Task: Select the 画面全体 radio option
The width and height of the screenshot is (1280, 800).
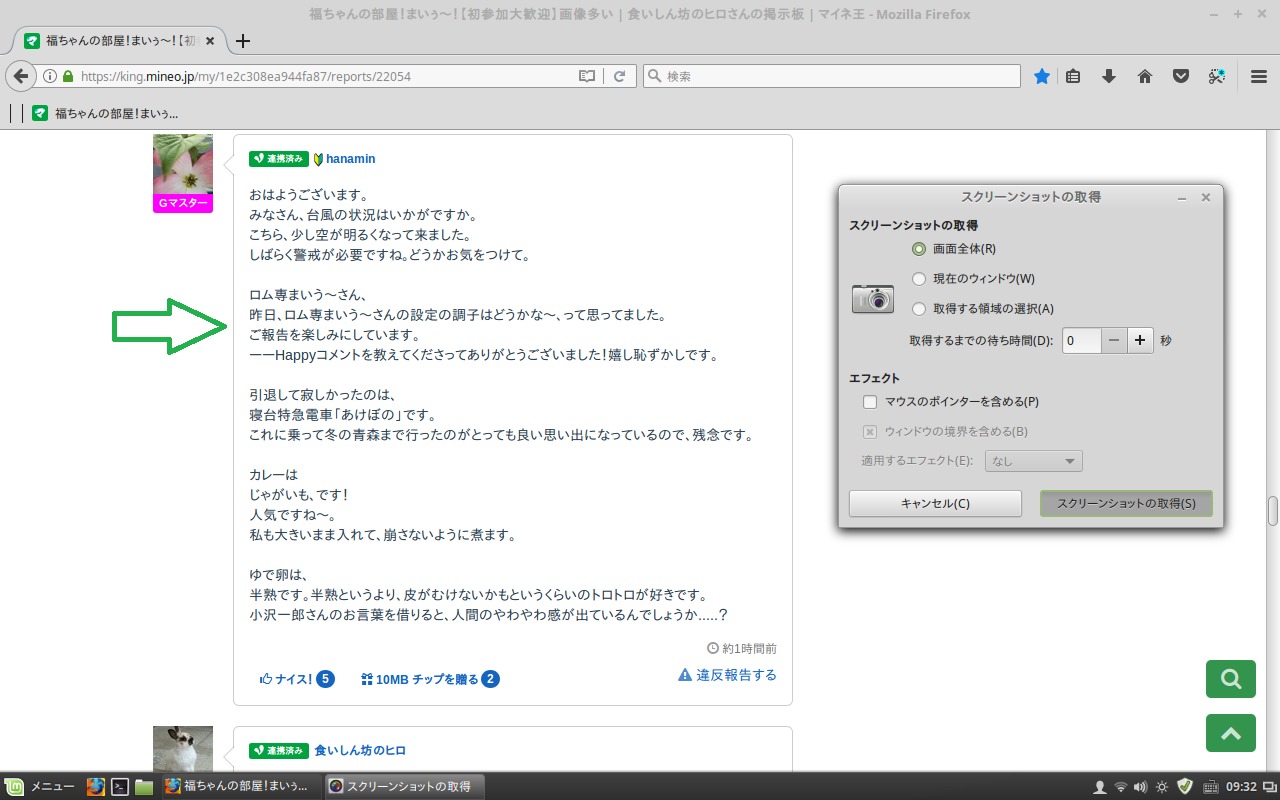Action: [x=919, y=249]
